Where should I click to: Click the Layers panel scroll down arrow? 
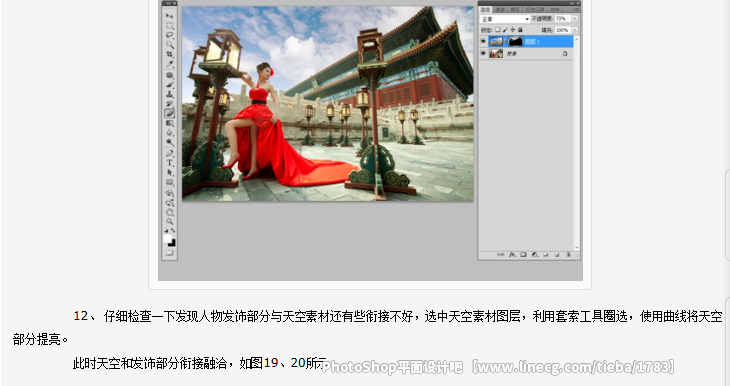pyautogui.click(x=577, y=247)
